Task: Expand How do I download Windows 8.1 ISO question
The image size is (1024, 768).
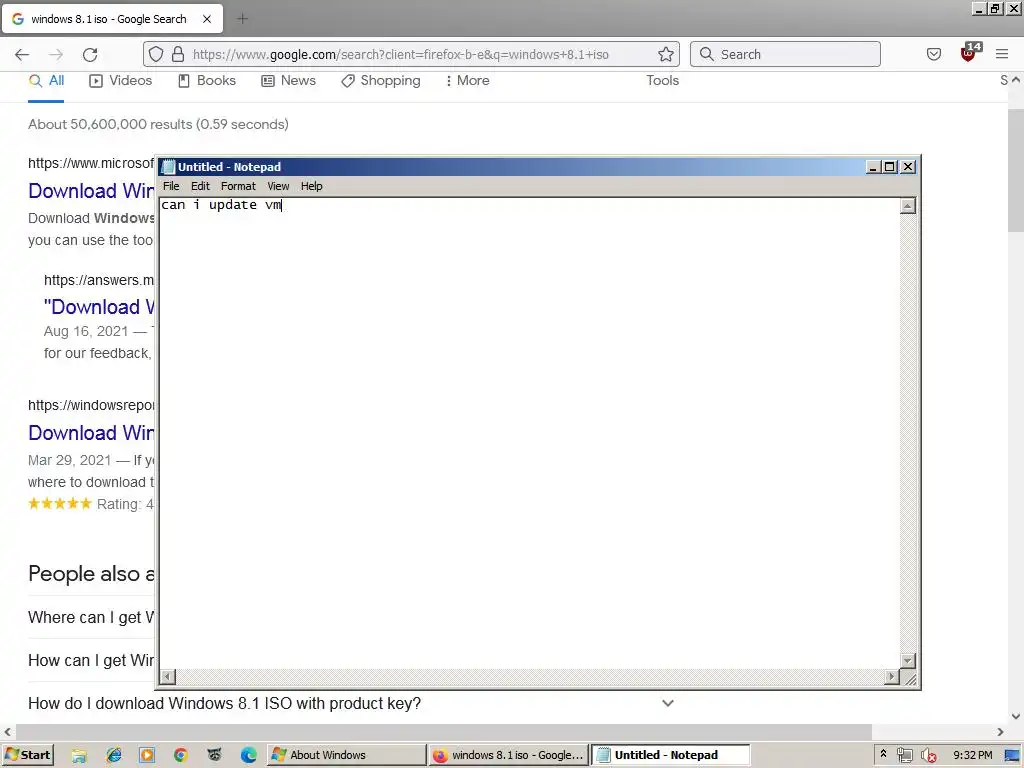Action: 351,703
